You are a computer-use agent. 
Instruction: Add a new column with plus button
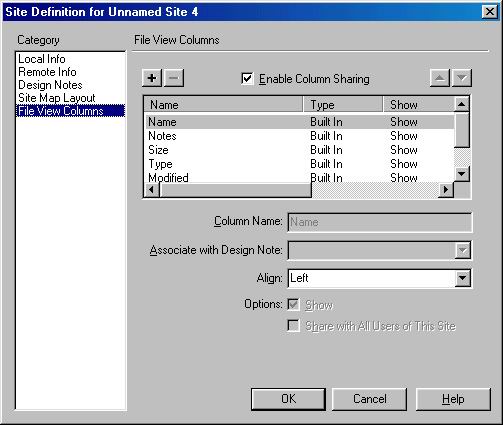[152, 78]
